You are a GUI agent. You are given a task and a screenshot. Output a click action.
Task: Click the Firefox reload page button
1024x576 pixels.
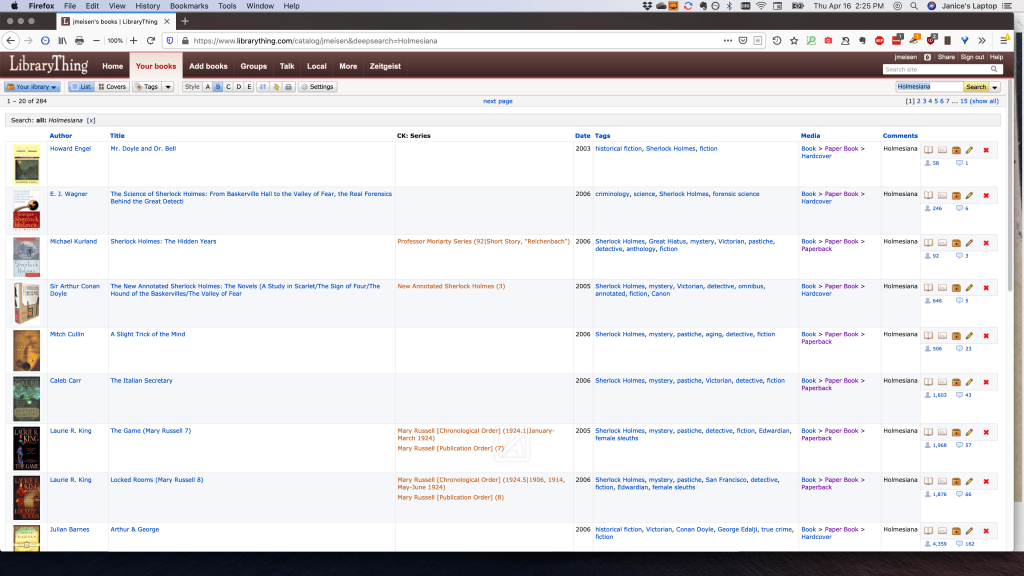click(x=150, y=41)
